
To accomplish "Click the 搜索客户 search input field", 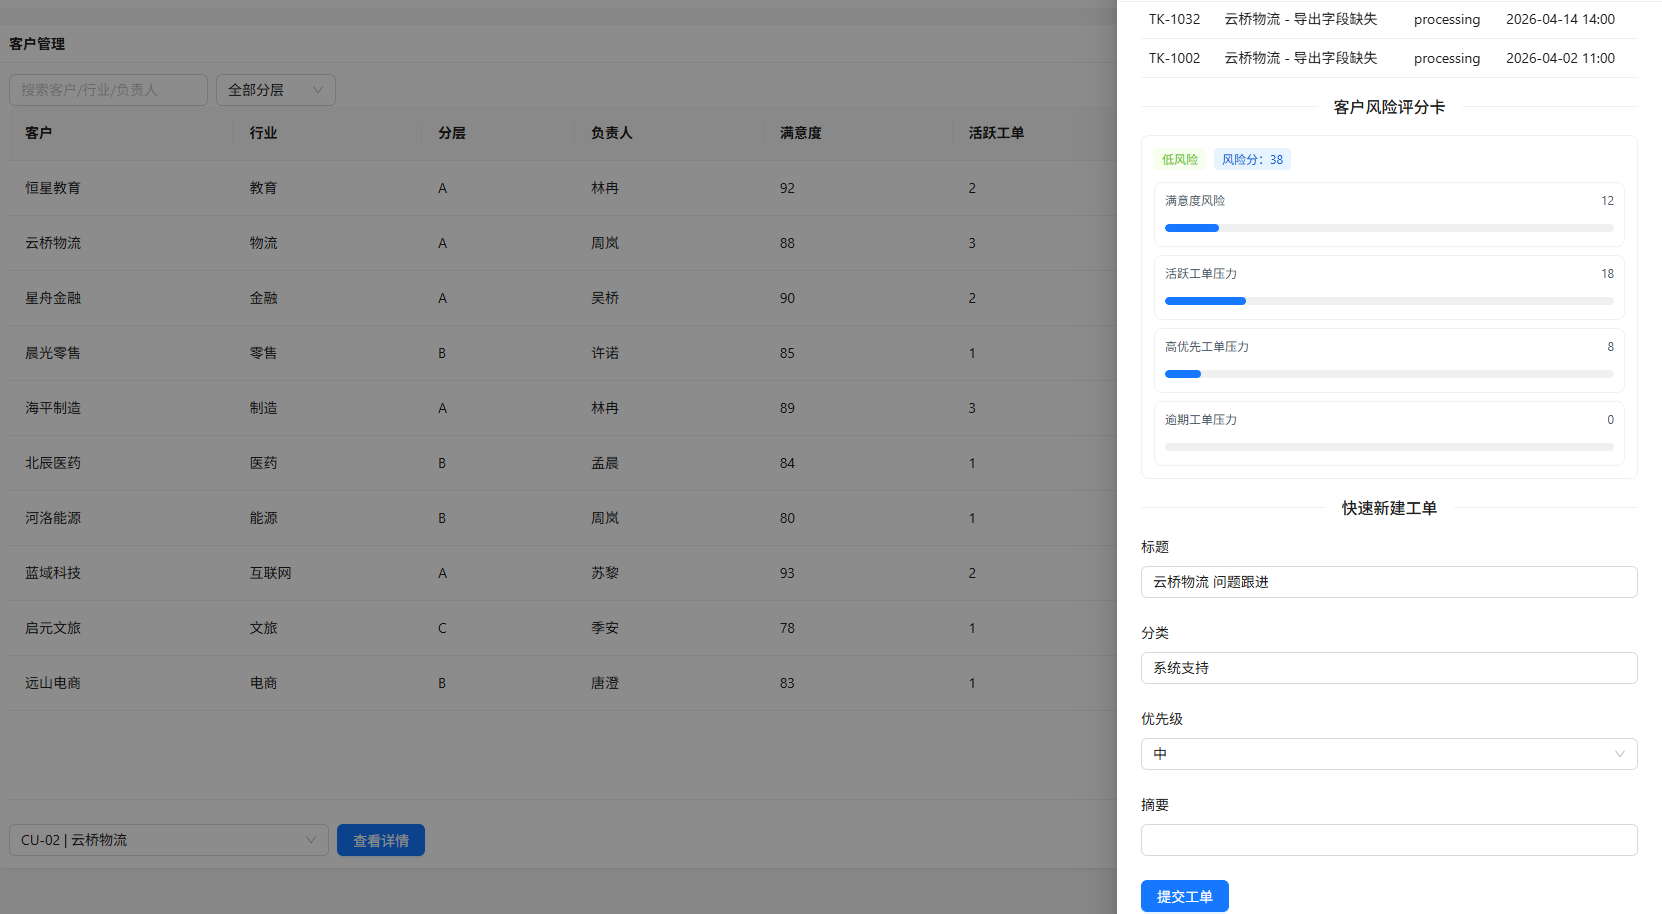I will (x=108, y=90).
